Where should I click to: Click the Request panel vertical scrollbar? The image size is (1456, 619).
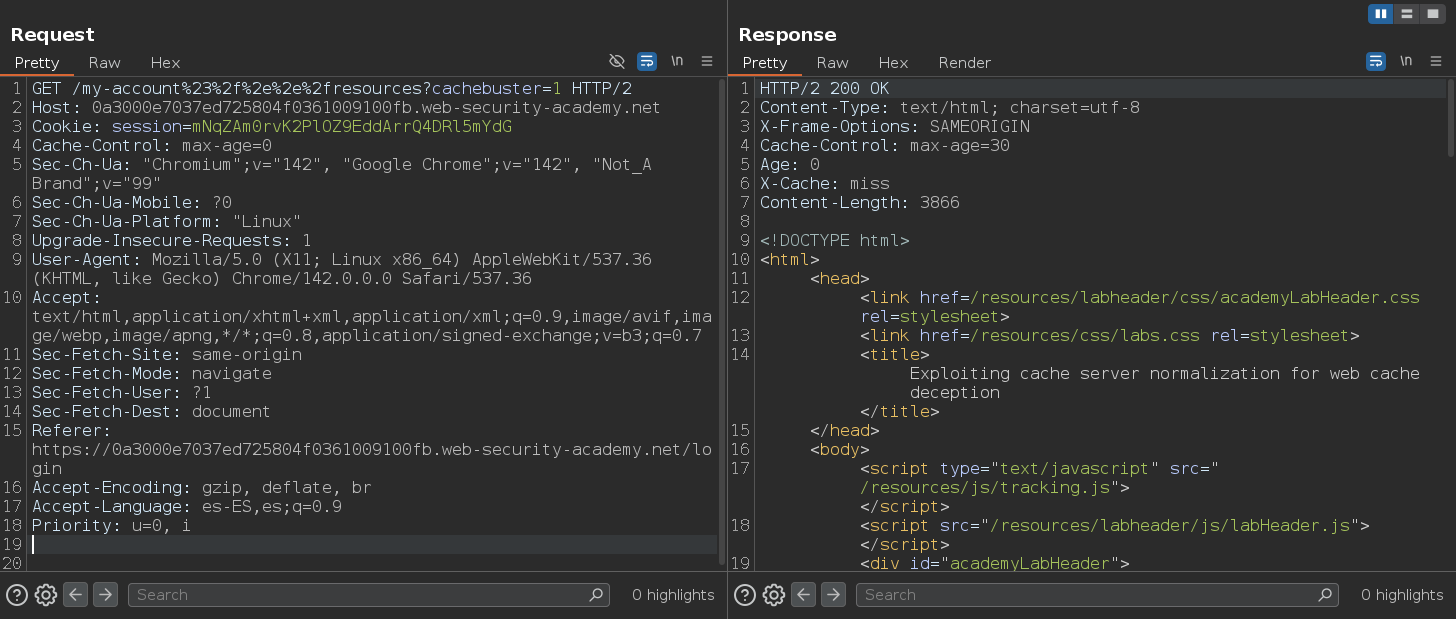tap(721, 300)
